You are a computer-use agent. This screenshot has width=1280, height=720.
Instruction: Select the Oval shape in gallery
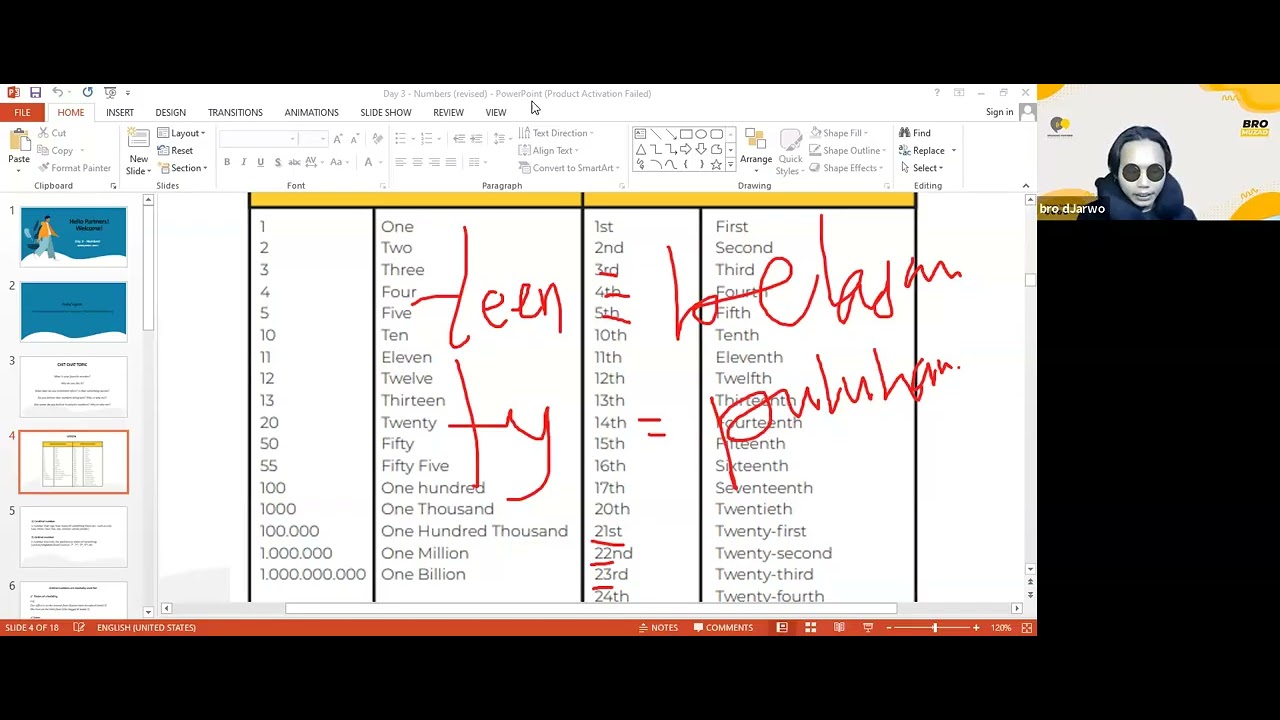701,134
